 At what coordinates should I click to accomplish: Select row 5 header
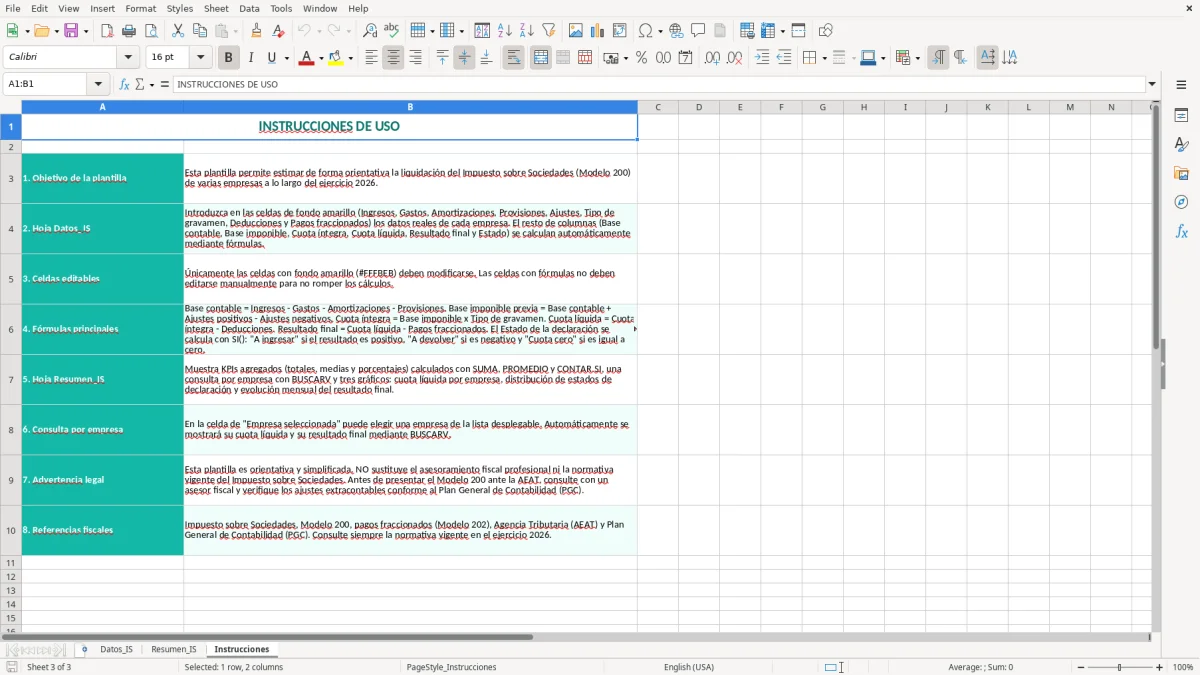(x=11, y=279)
